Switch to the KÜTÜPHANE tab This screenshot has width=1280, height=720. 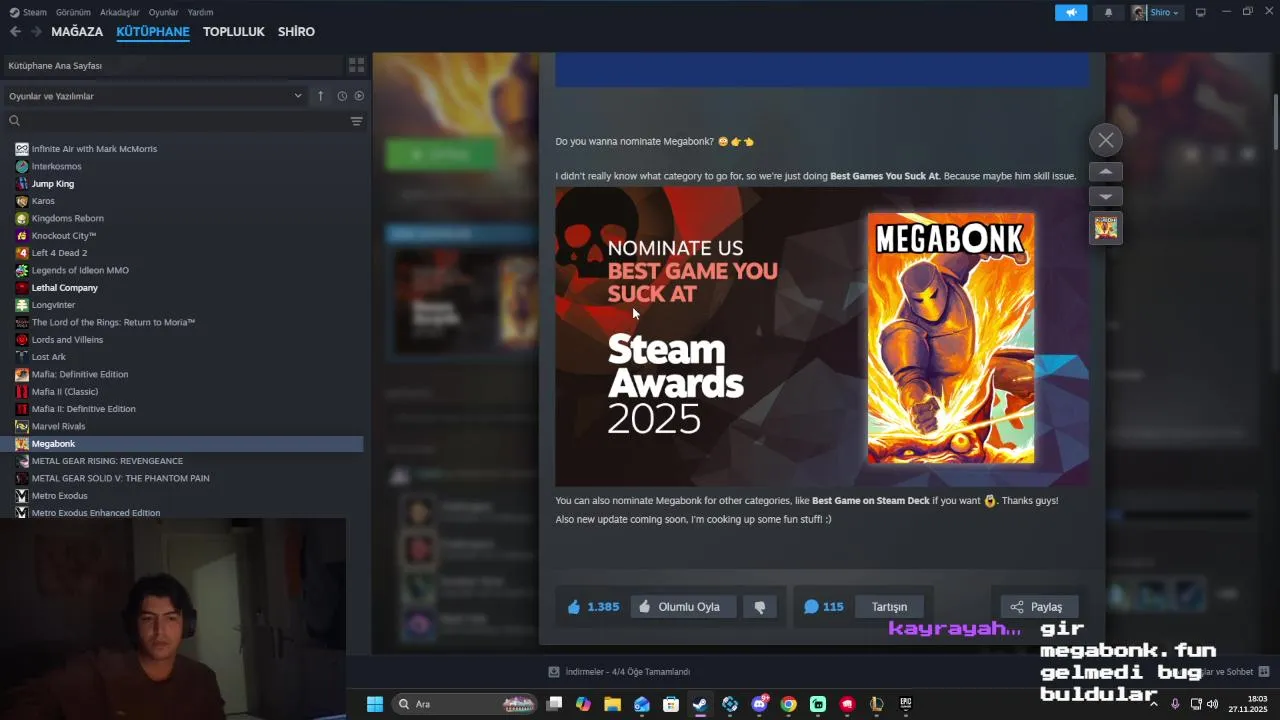[x=153, y=32]
